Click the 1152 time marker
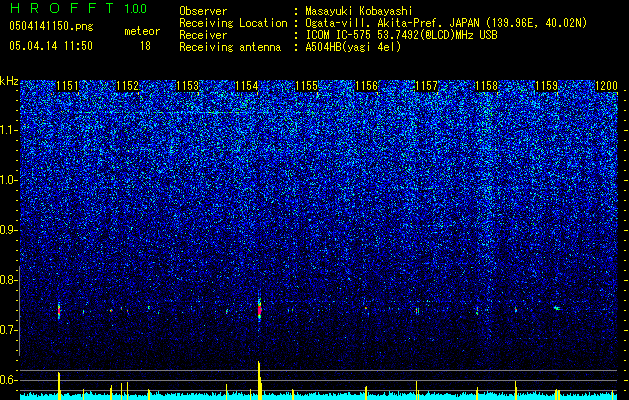629x400 pixels. tap(128, 85)
